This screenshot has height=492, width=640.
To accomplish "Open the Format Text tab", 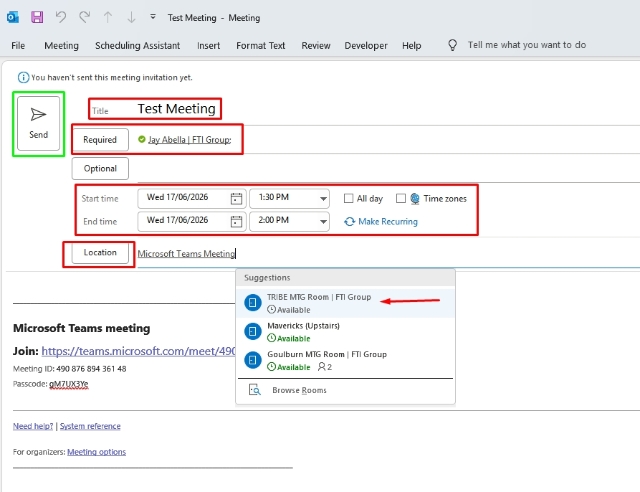I will tap(260, 45).
